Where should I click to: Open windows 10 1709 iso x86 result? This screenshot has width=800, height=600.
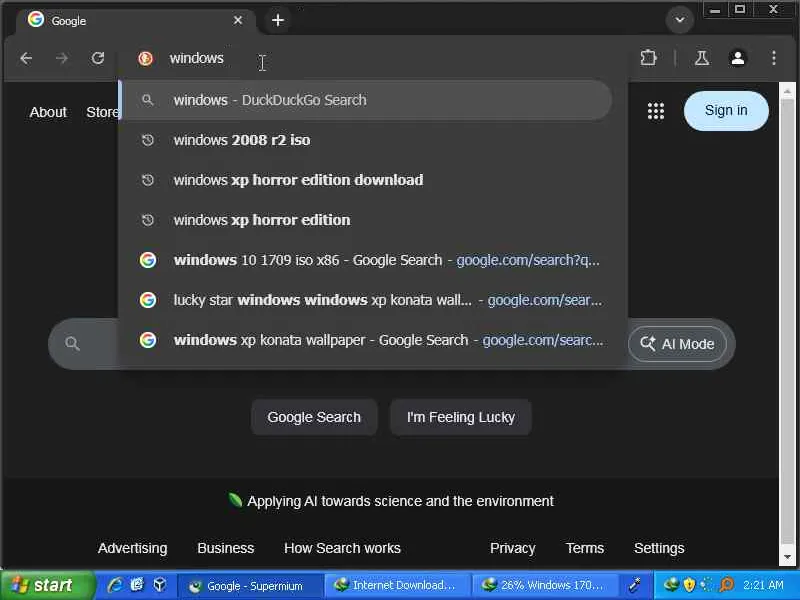pos(366,260)
